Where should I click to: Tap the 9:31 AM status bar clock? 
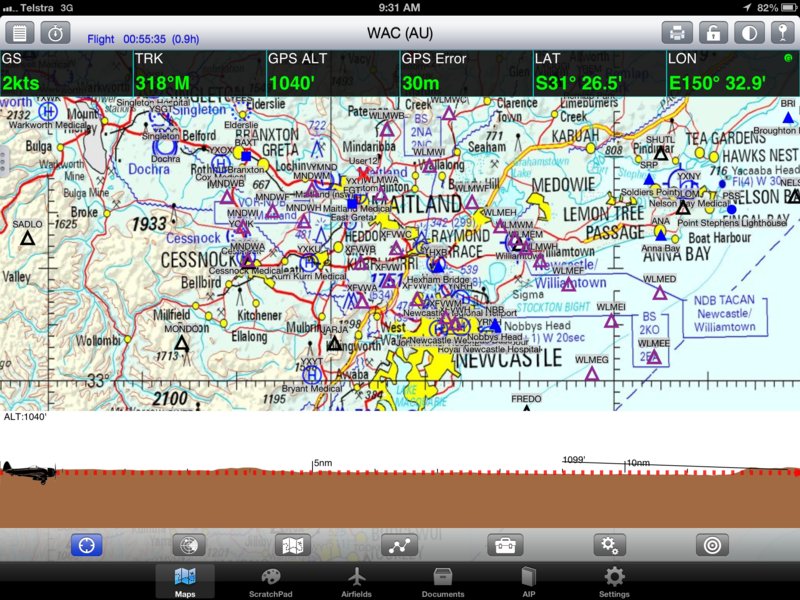tap(399, 8)
